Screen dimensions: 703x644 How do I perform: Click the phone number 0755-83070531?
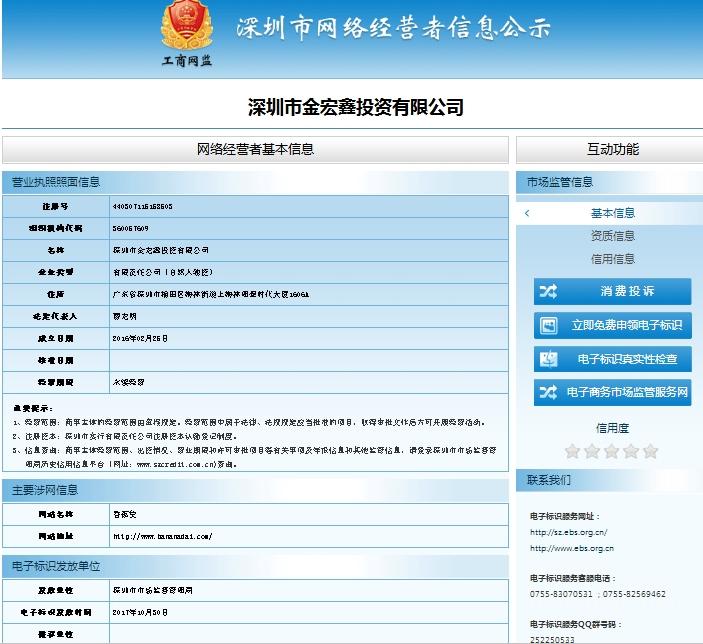click(561, 594)
